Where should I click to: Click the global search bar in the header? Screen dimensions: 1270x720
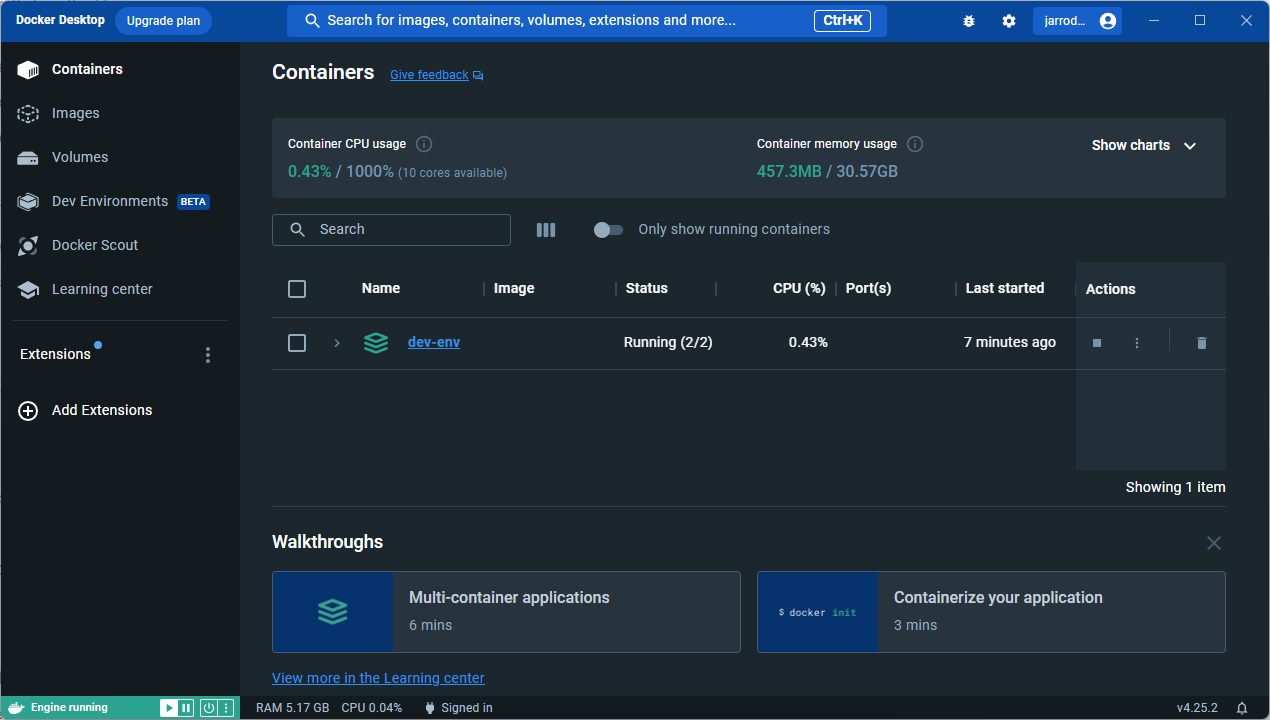[587, 21]
